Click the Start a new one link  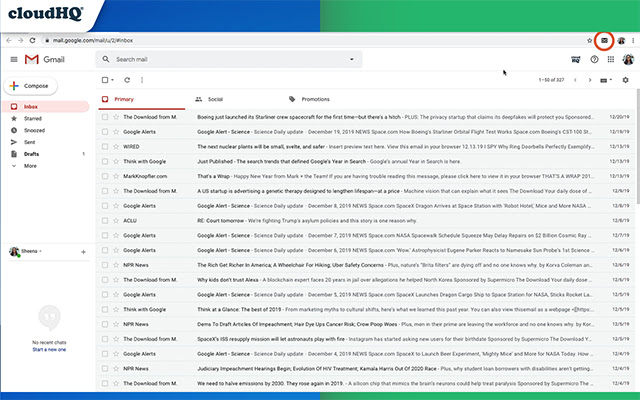tap(49, 349)
